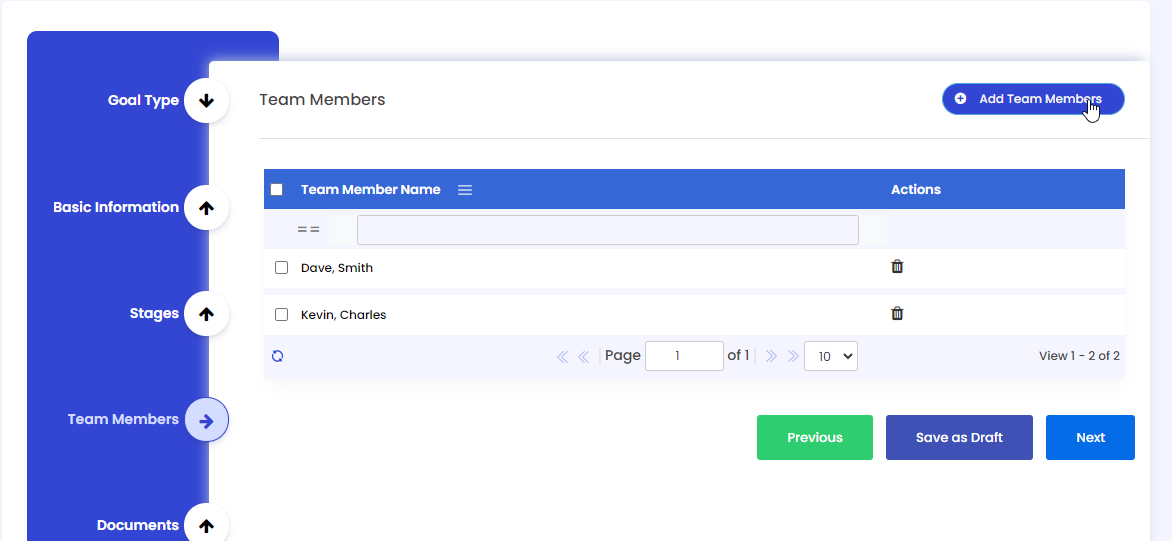1172x541 pixels.
Task: Click the page number input box
Action: pyautogui.click(x=684, y=356)
